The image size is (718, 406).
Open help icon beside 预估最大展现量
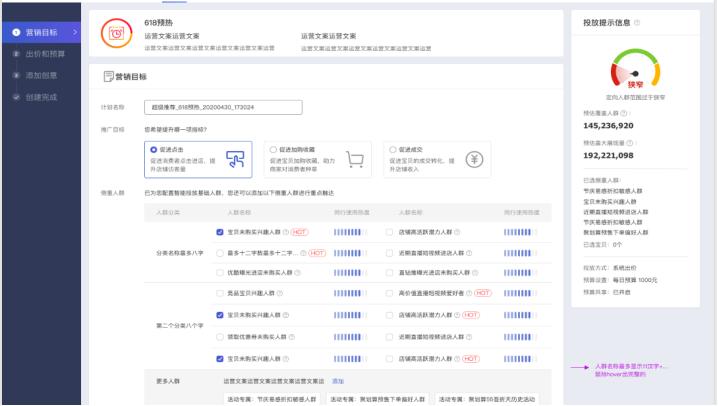click(x=630, y=143)
